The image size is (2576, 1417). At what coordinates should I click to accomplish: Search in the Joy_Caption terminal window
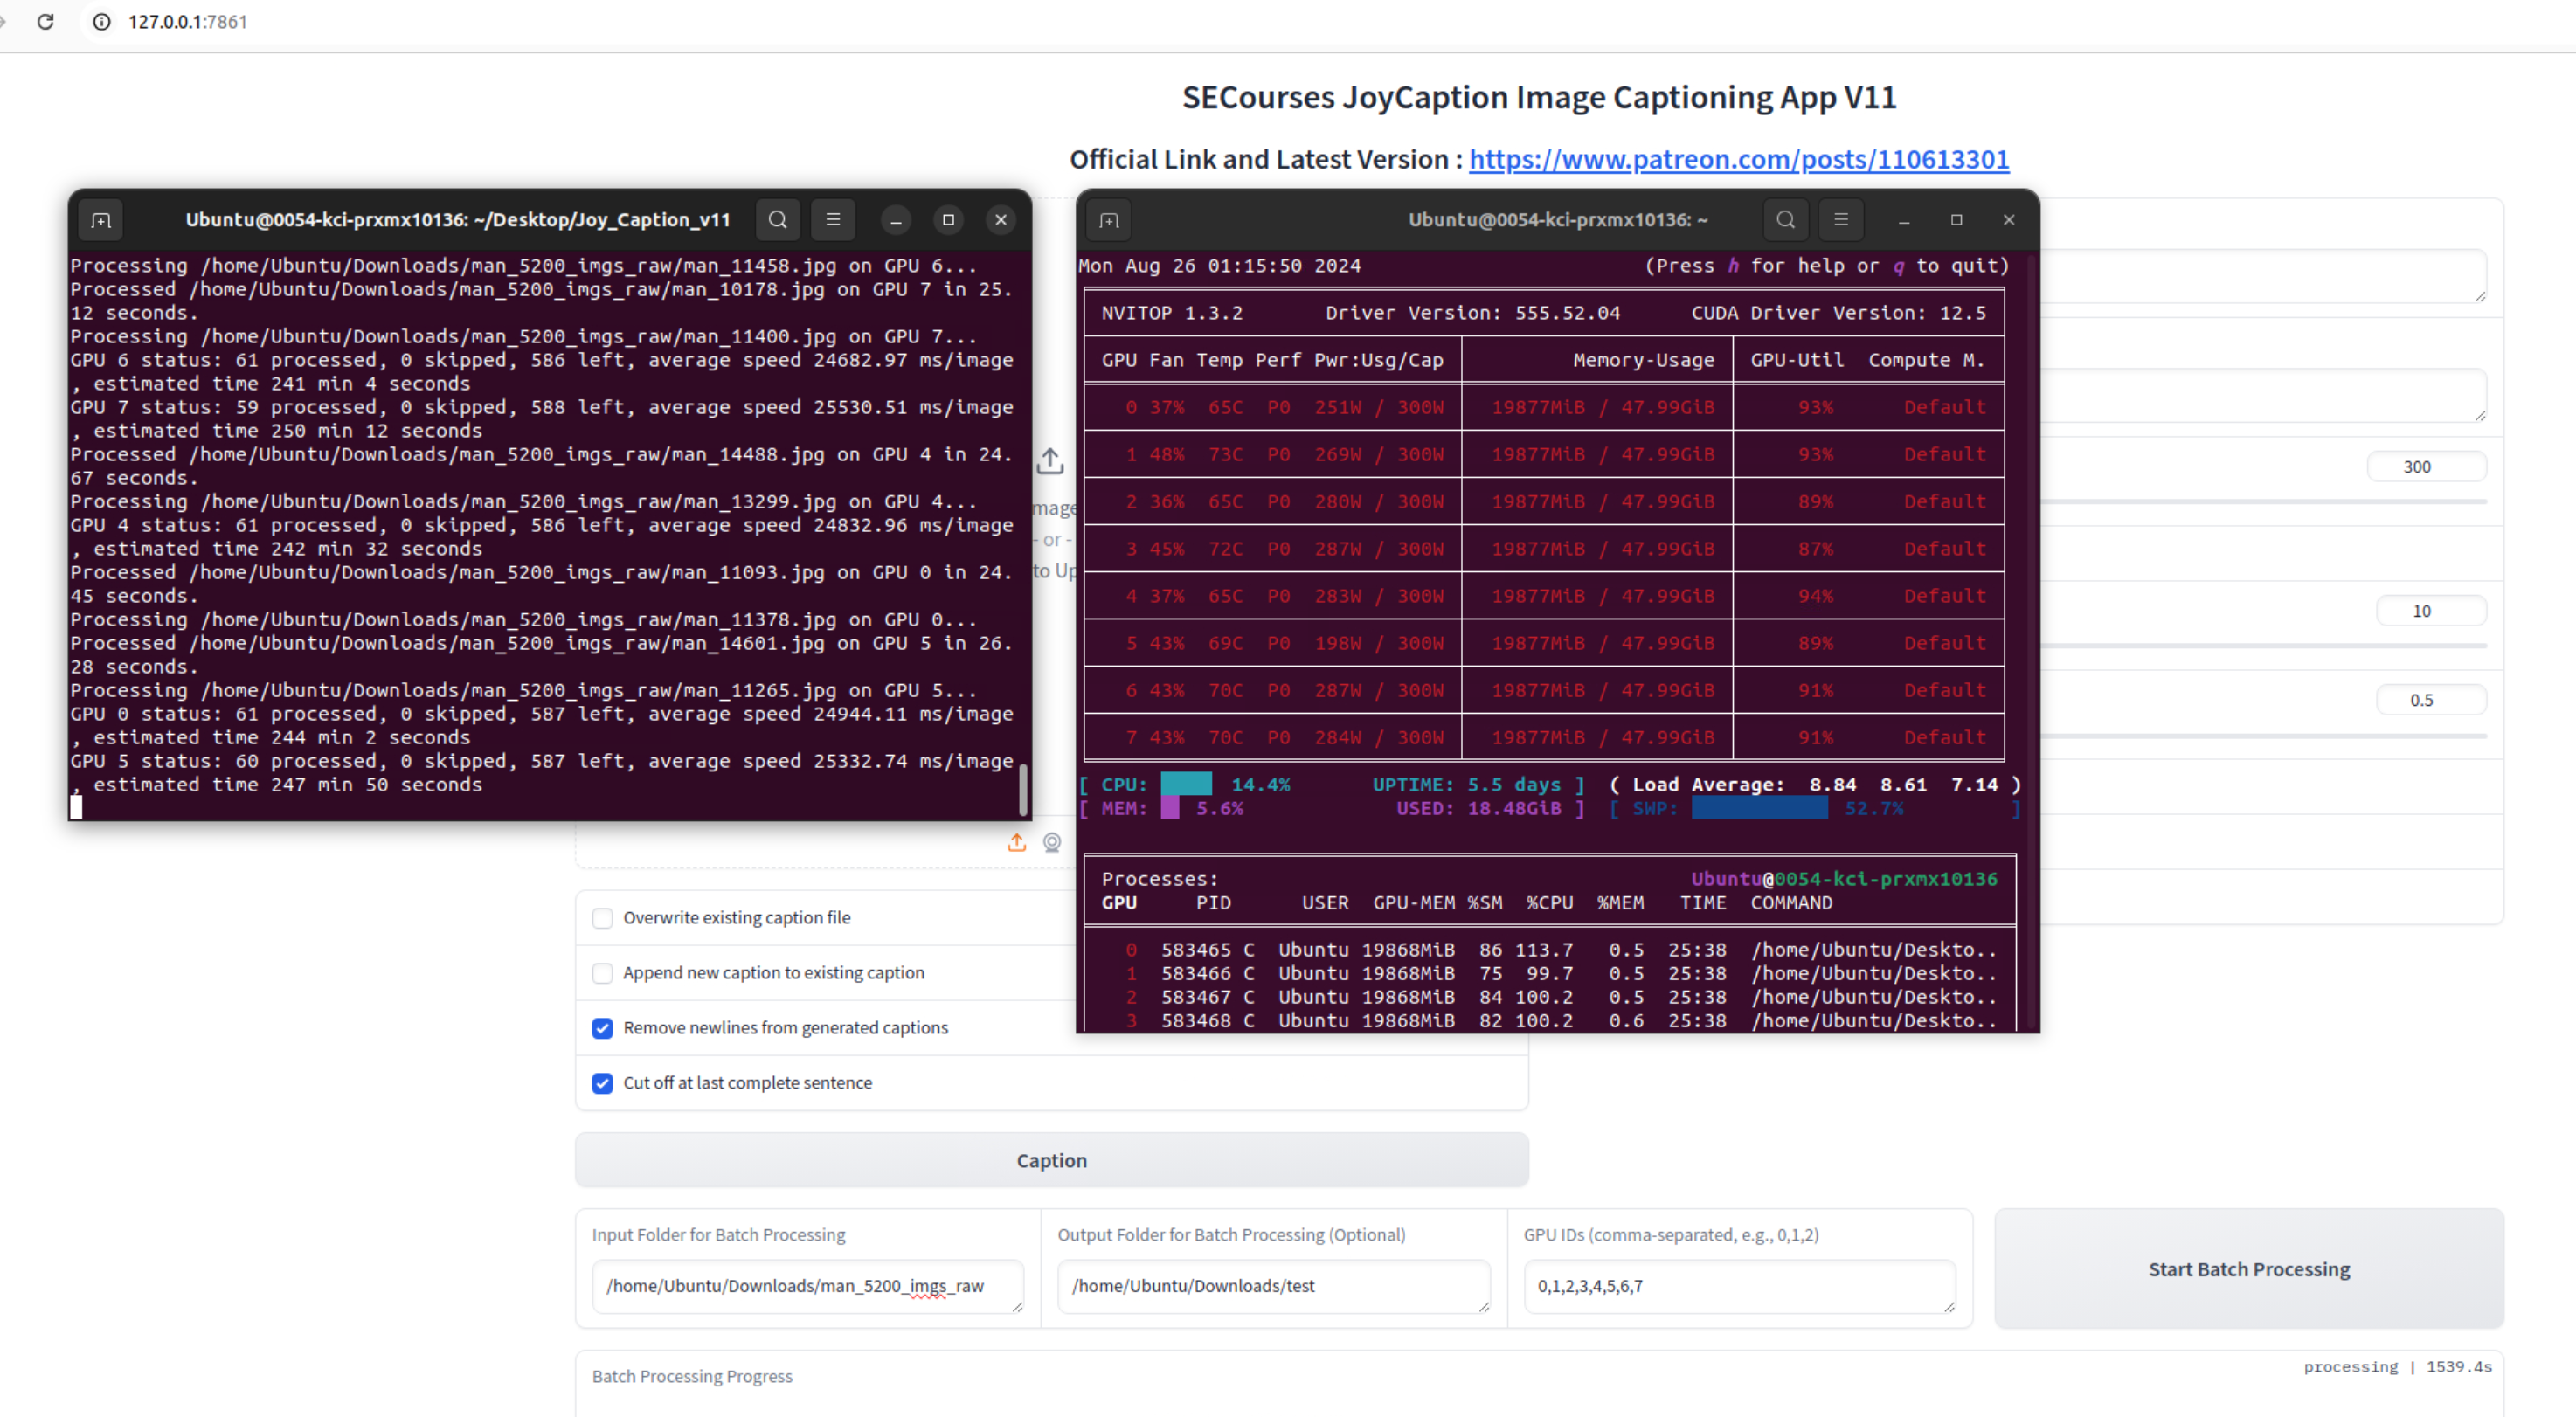777,220
